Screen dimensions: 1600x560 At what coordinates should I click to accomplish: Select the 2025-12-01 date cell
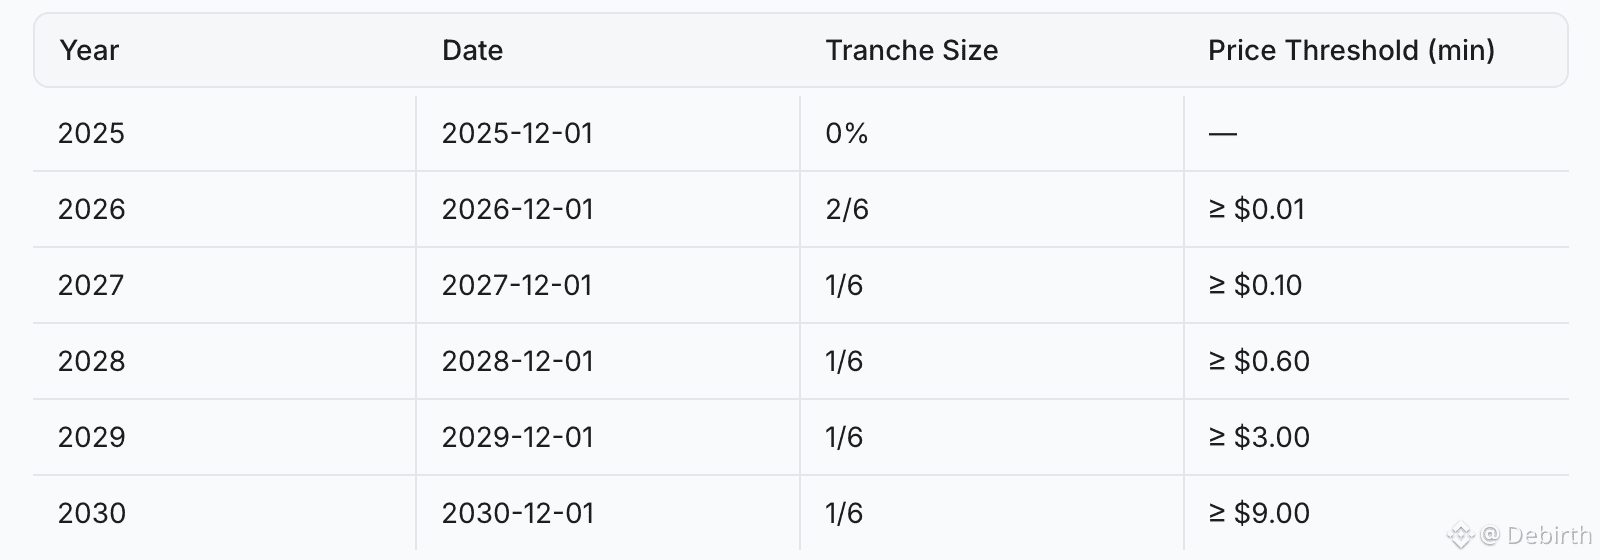(x=517, y=133)
